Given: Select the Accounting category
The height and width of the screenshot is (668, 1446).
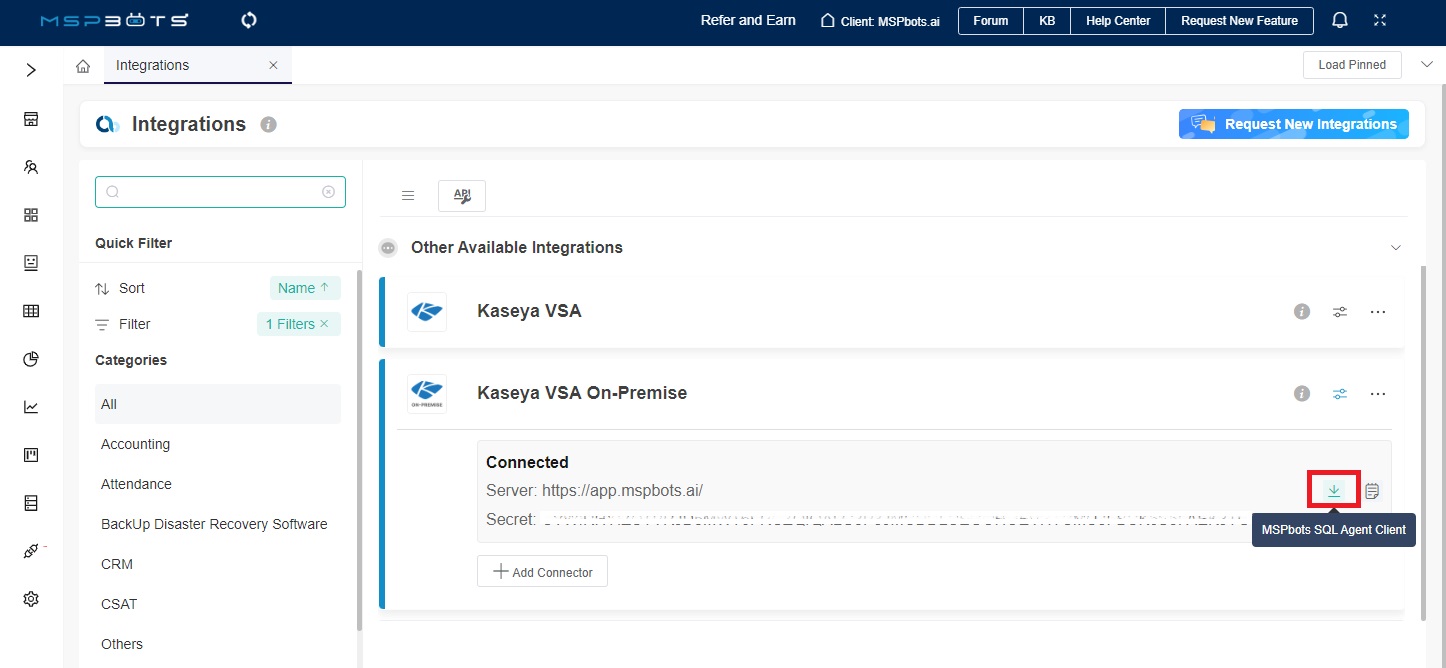Looking at the screenshot, I should pyautogui.click(x=136, y=444).
